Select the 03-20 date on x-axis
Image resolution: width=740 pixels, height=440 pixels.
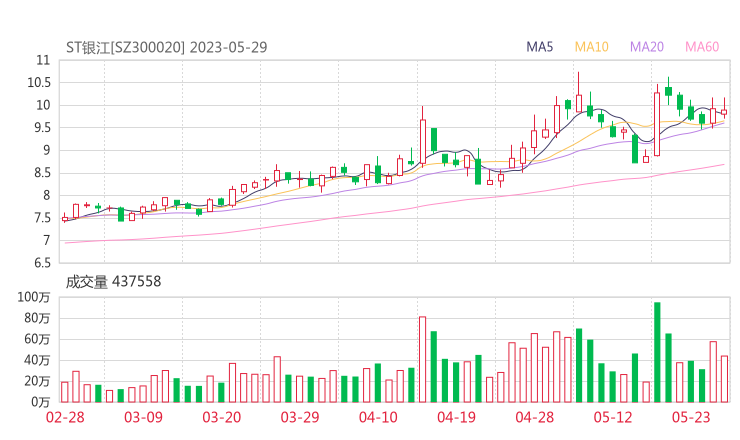tap(222, 418)
